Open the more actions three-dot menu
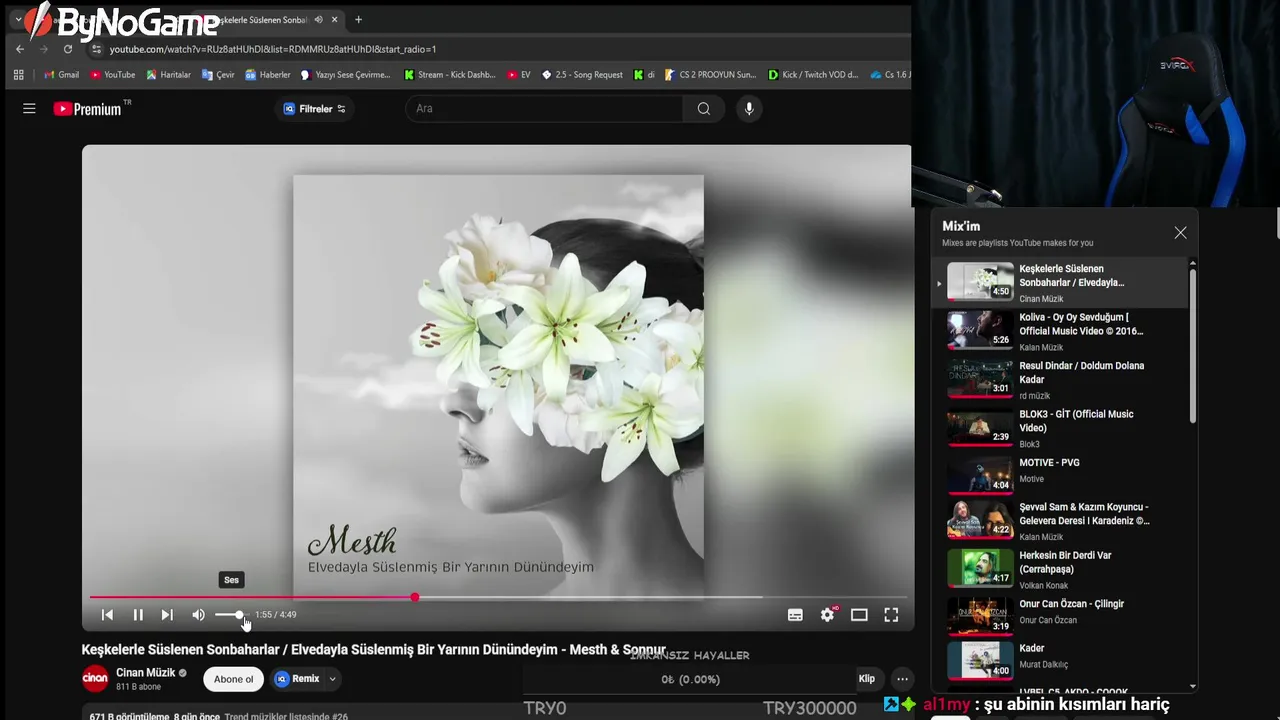The height and width of the screenshot is (720, 1280). (x=902, y=679)
